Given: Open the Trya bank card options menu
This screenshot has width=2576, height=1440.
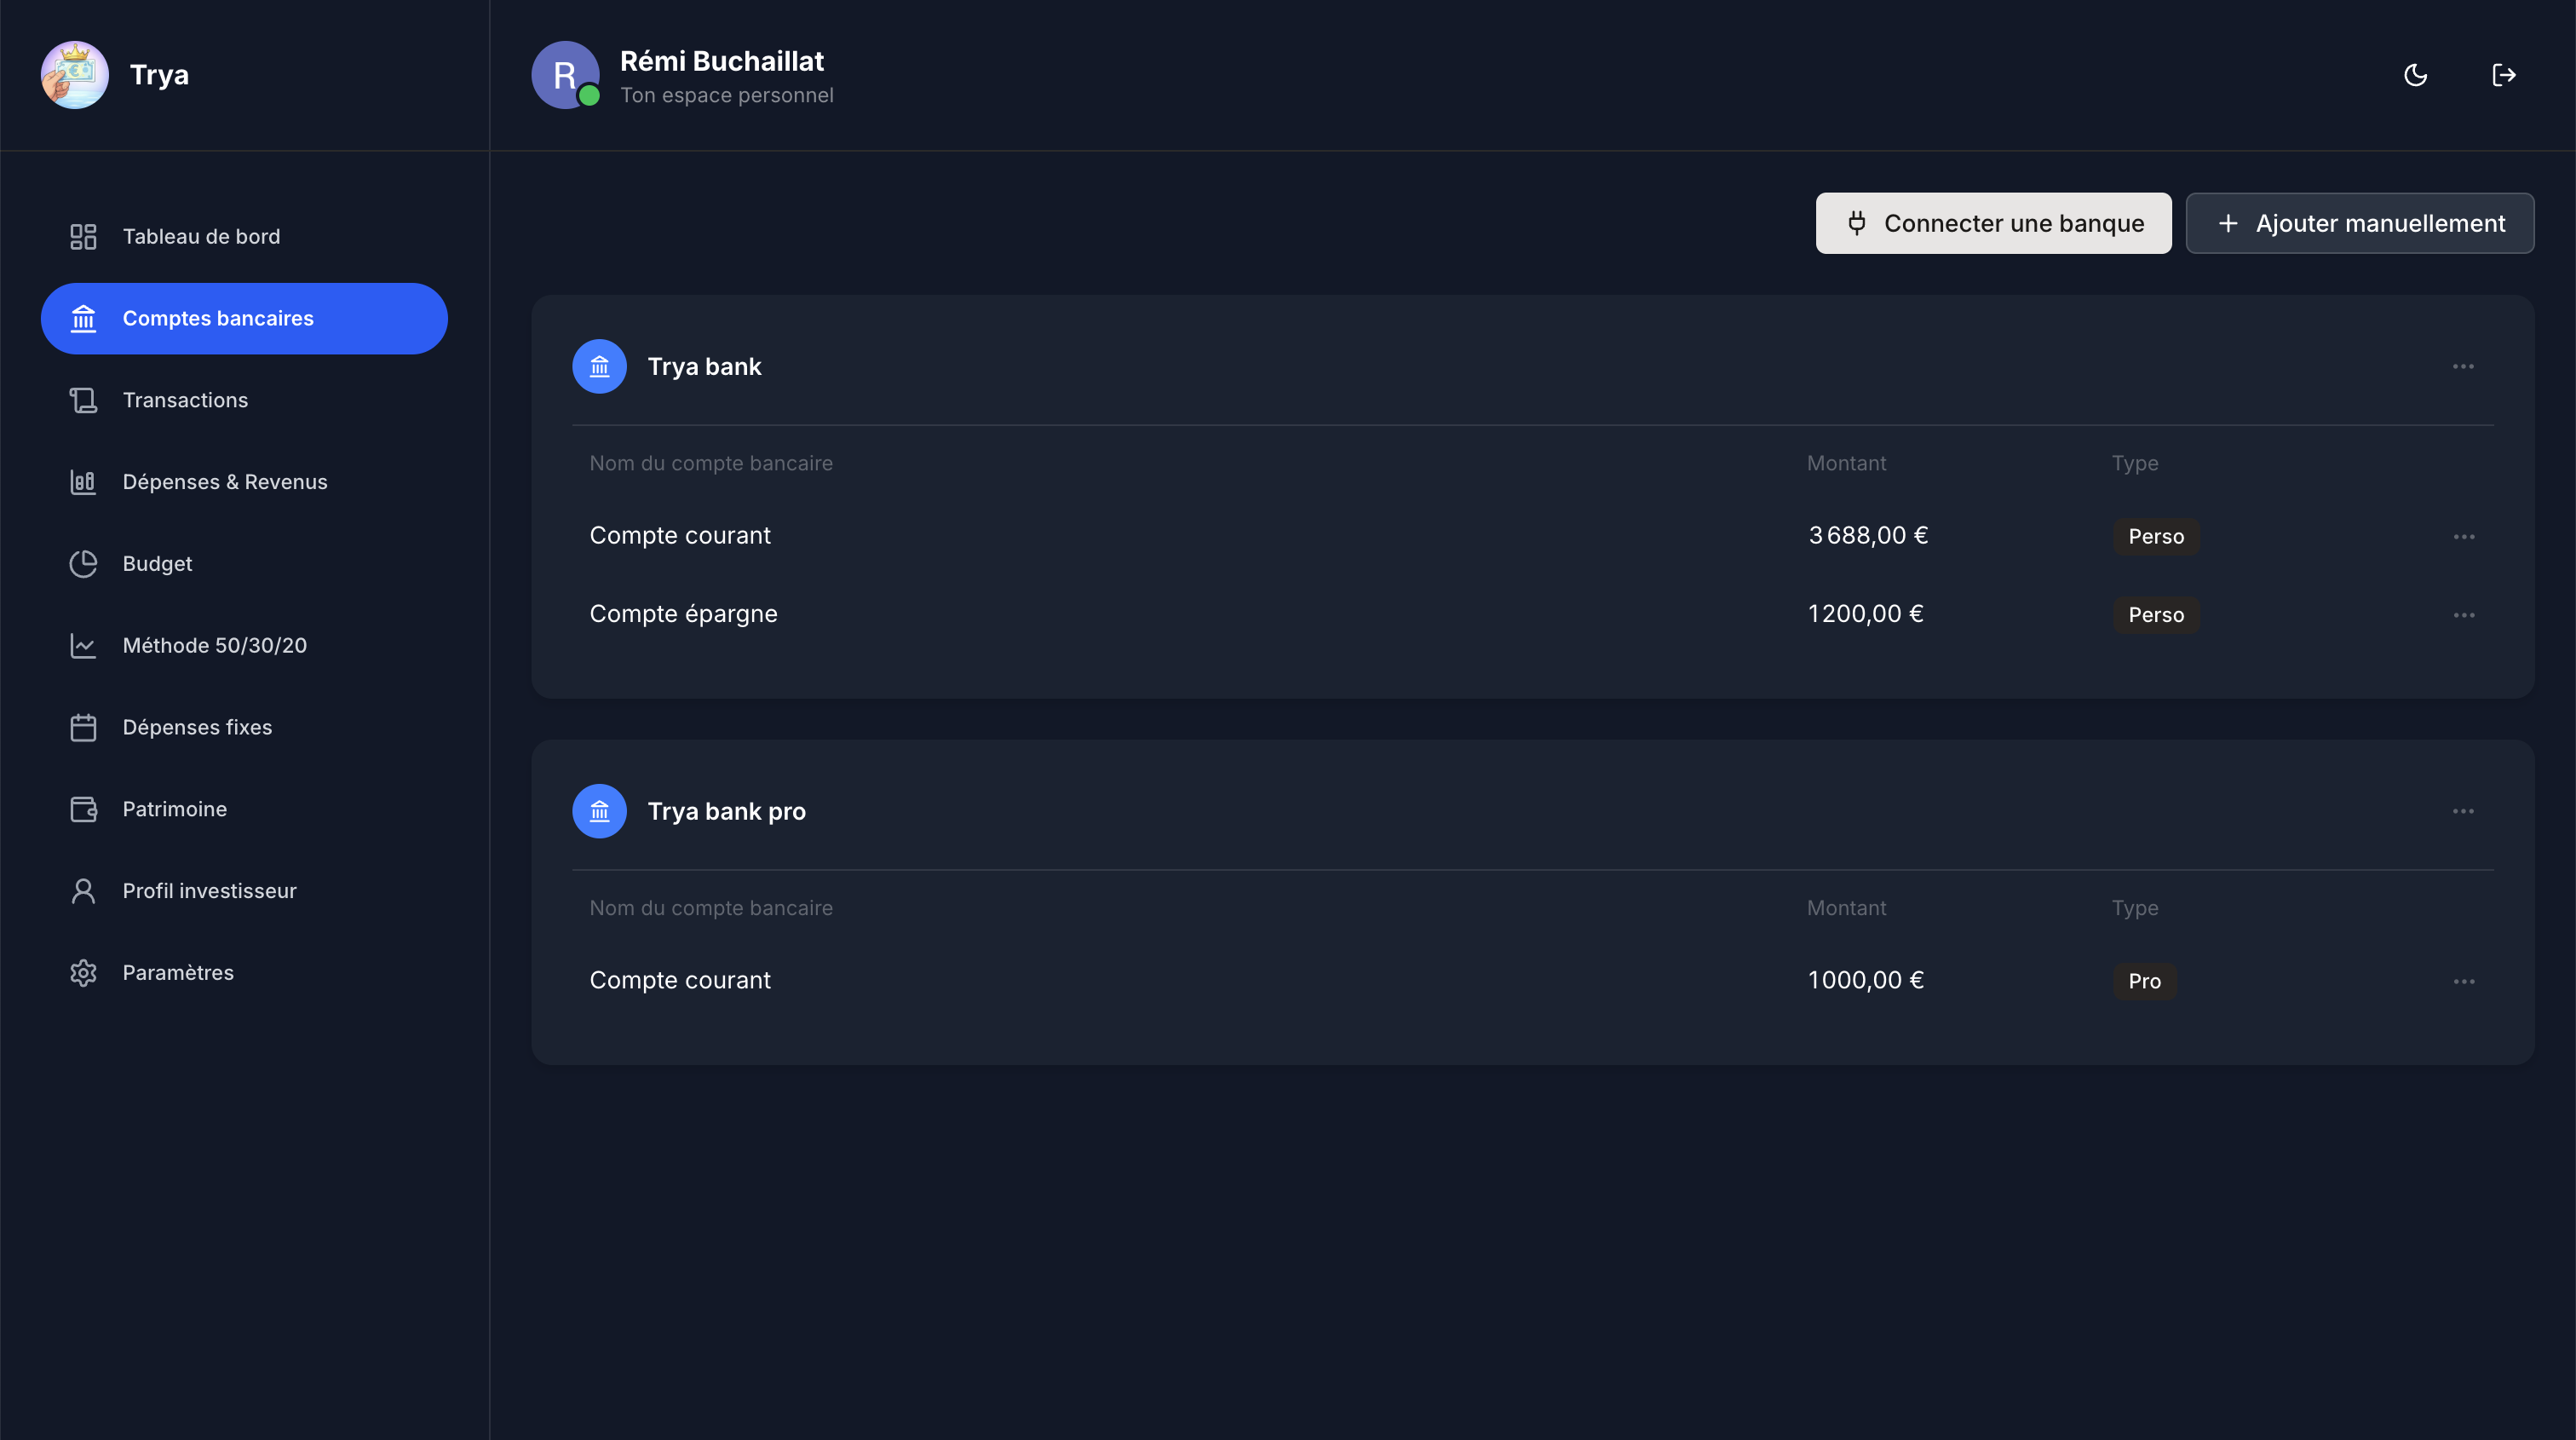Looking at the screenshot, I should coord(2463,366).
